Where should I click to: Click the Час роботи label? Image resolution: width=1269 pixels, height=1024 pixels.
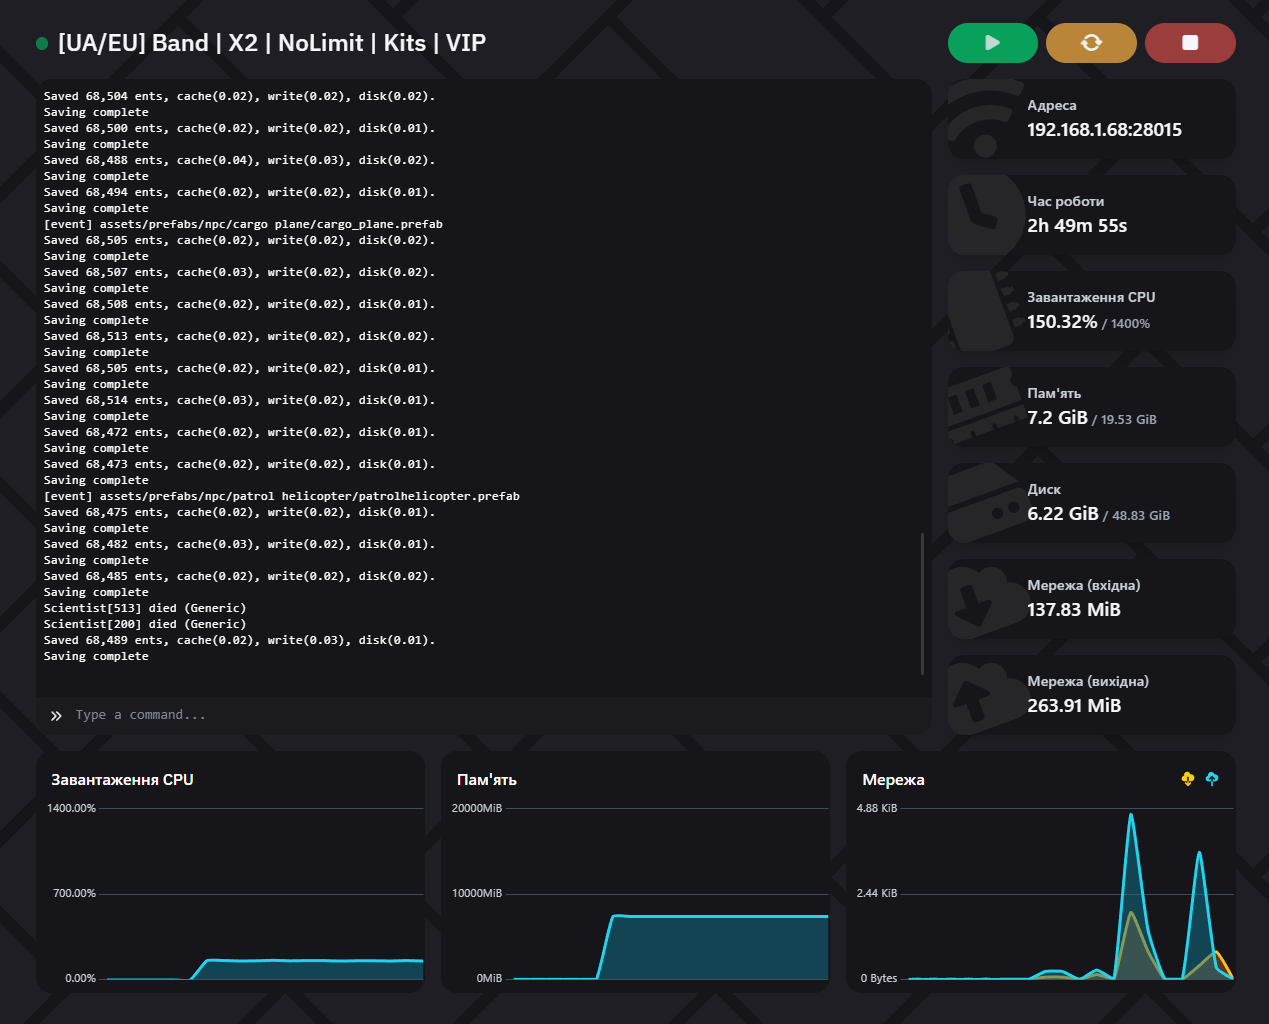pyautogui.click(x=1066, y=201)
